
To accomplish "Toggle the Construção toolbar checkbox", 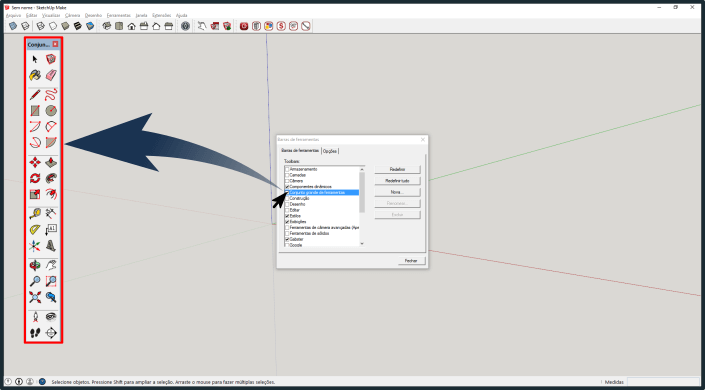I will (287, 198).
